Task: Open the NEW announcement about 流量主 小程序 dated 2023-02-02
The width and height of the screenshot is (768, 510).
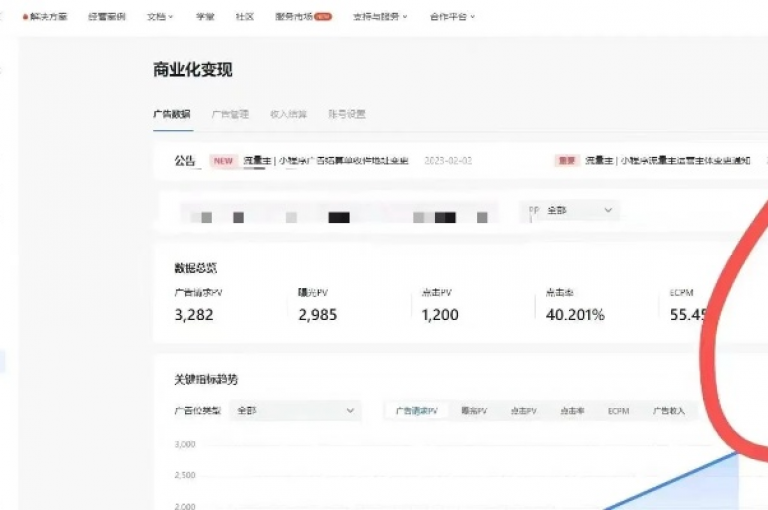Action: [x=326, y=161]
